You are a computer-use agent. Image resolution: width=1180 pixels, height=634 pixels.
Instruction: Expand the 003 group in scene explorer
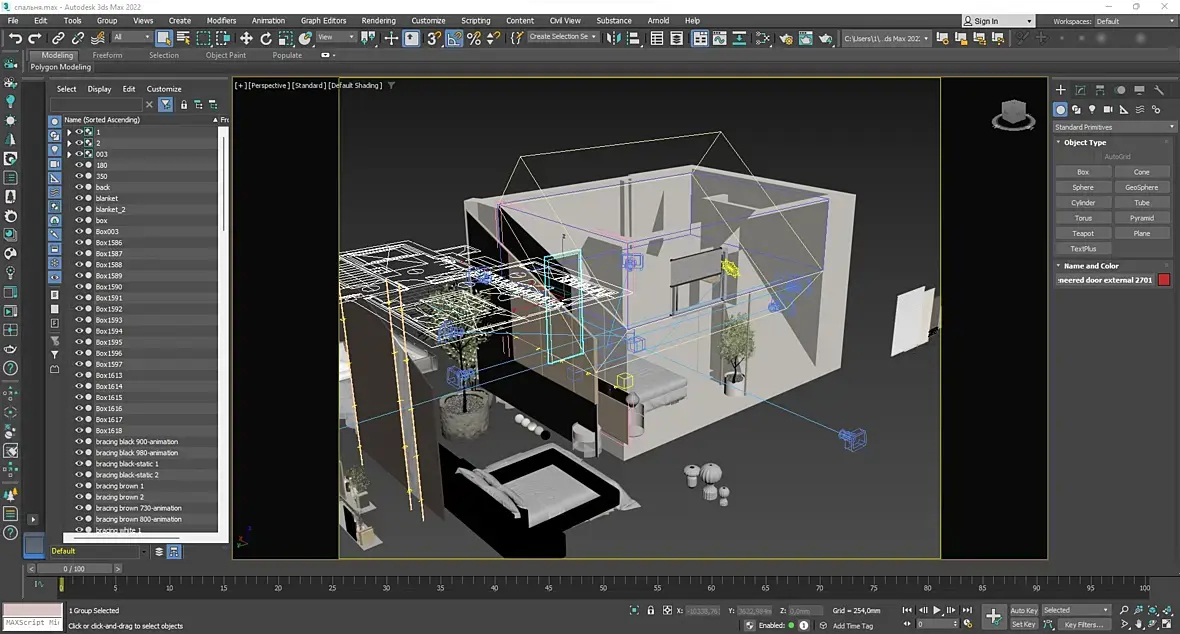click(69, 154)
